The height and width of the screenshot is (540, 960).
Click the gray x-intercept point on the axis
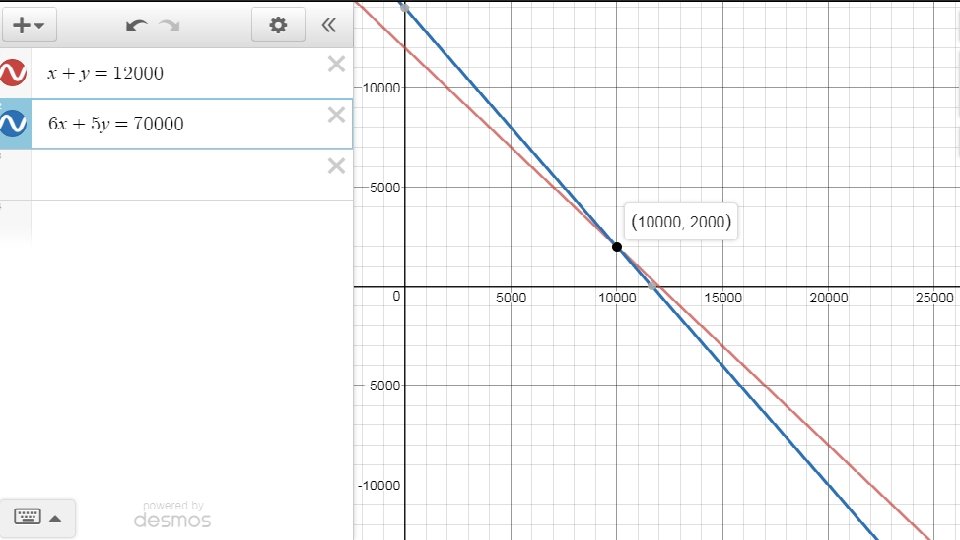point(652,285)
